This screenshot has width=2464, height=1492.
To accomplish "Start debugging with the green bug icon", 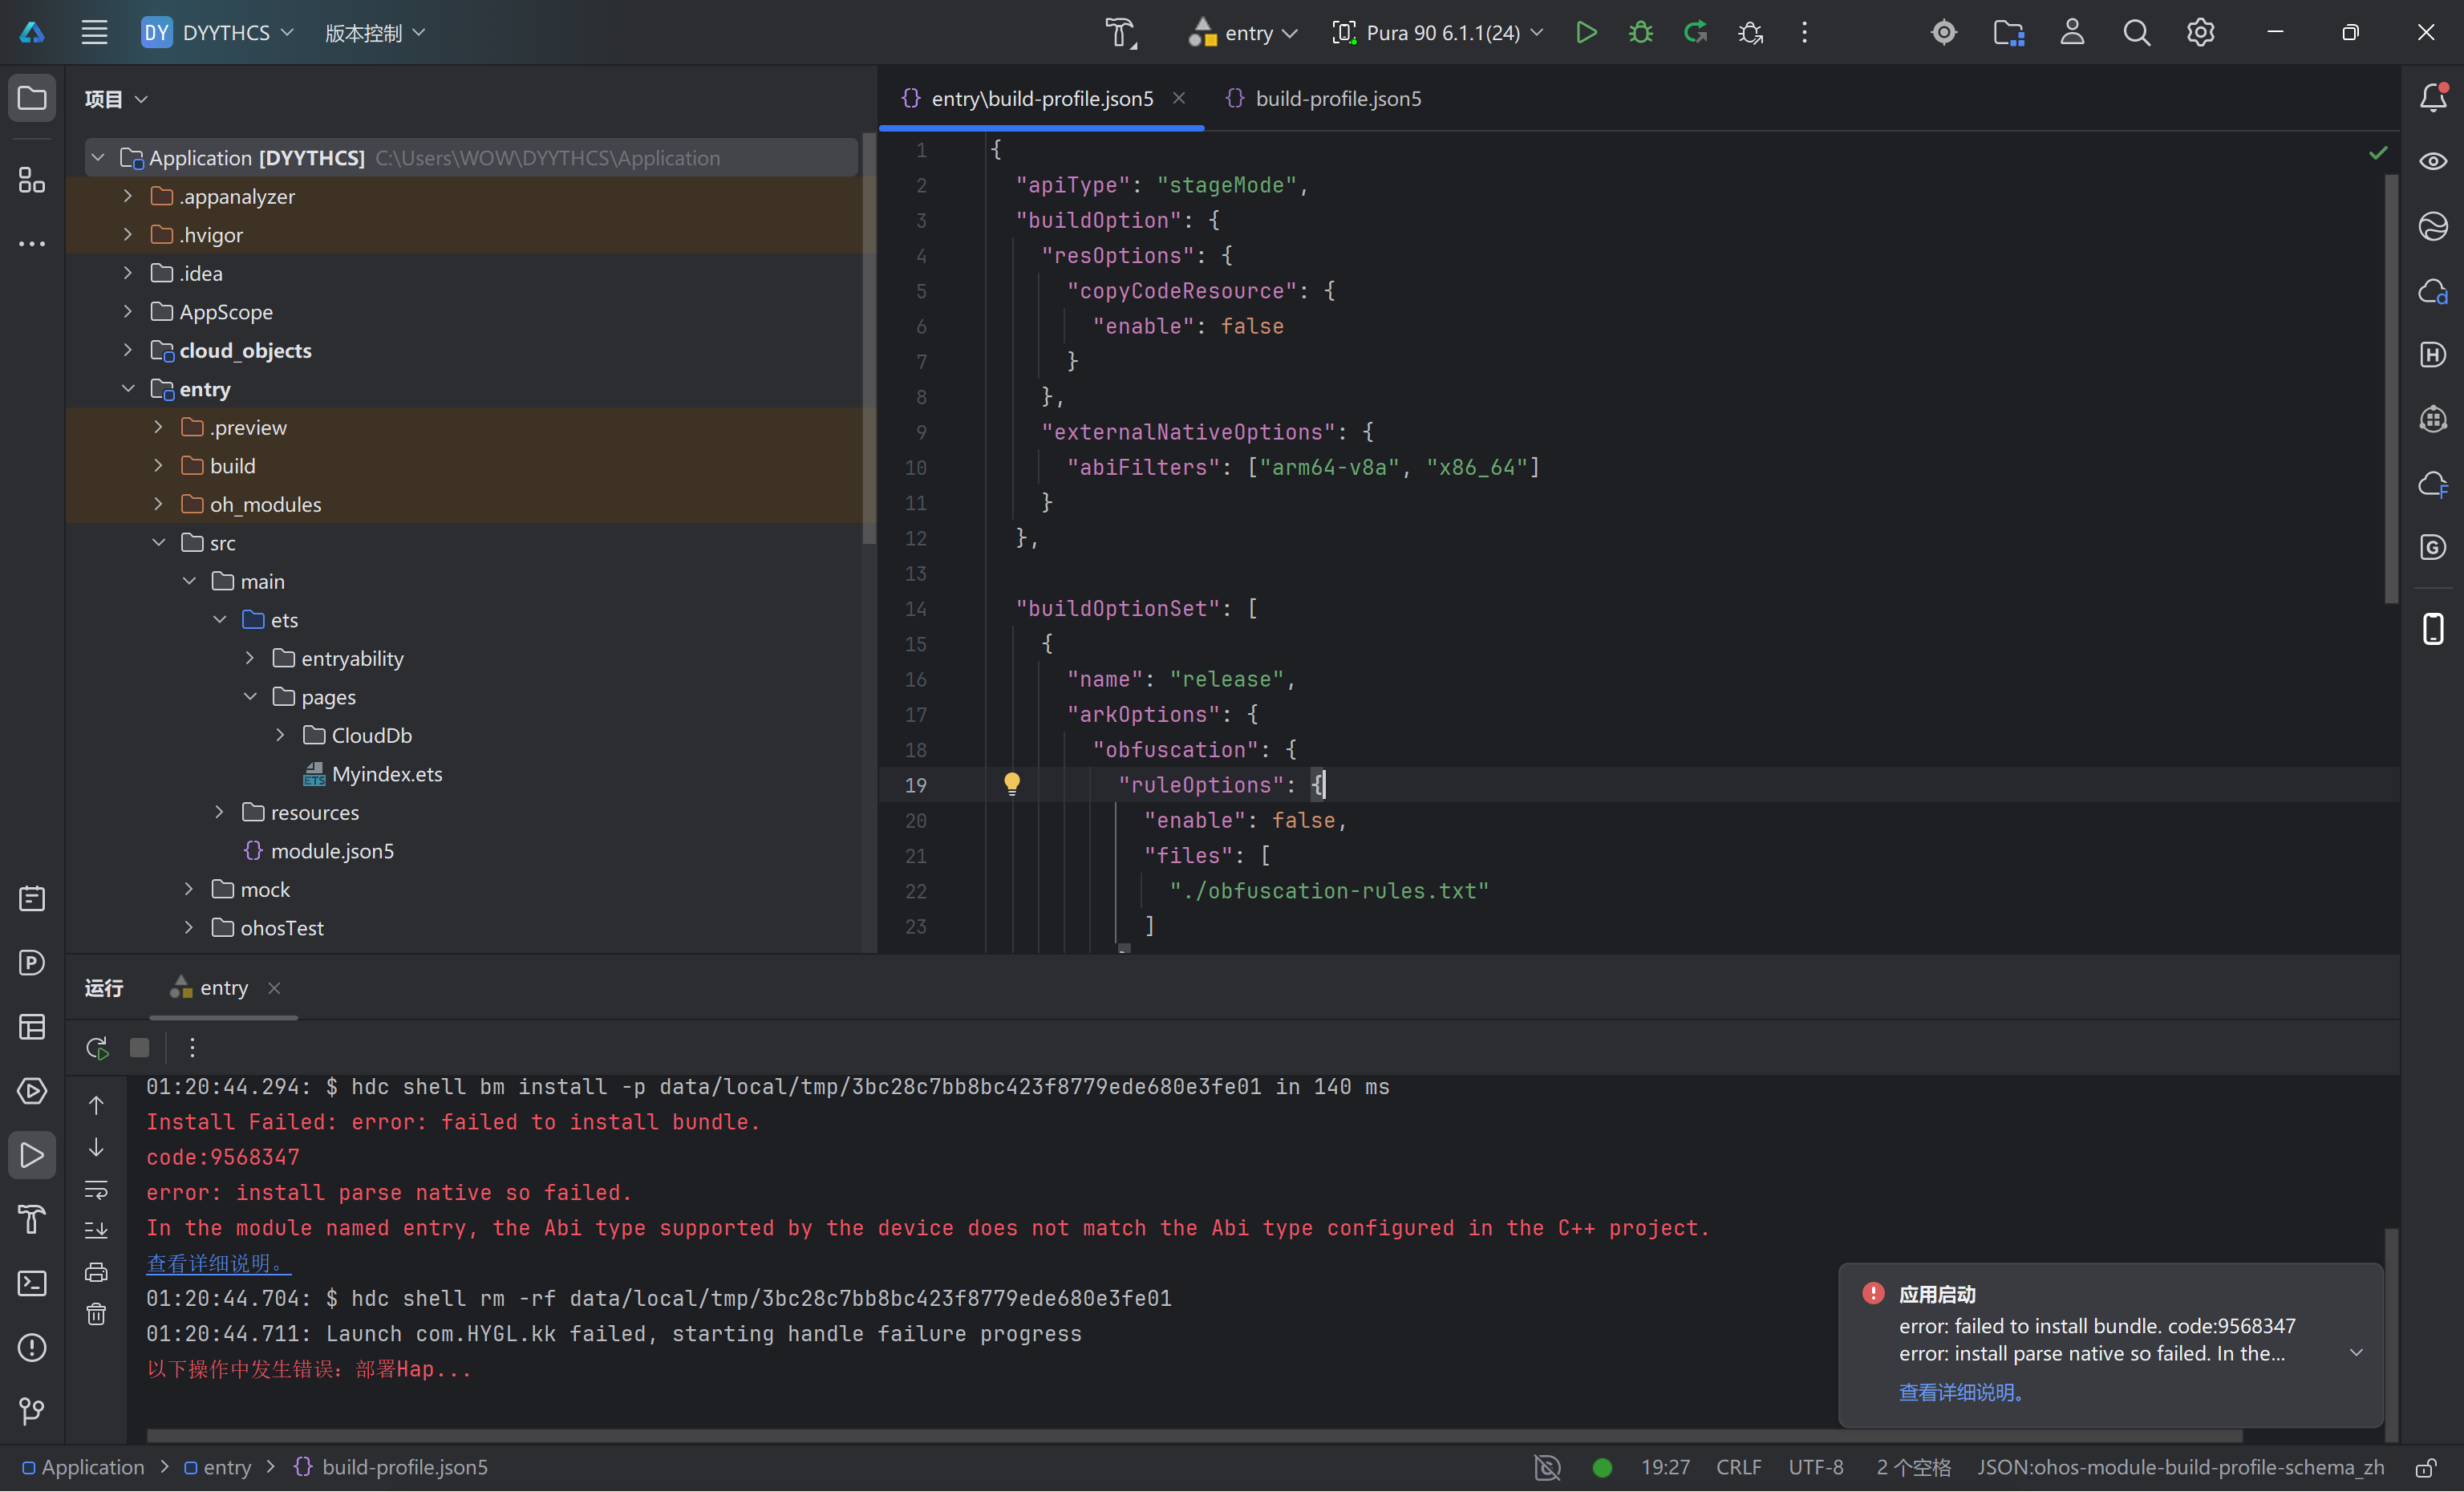I will pyautogui.click(x=1641, y=32).
